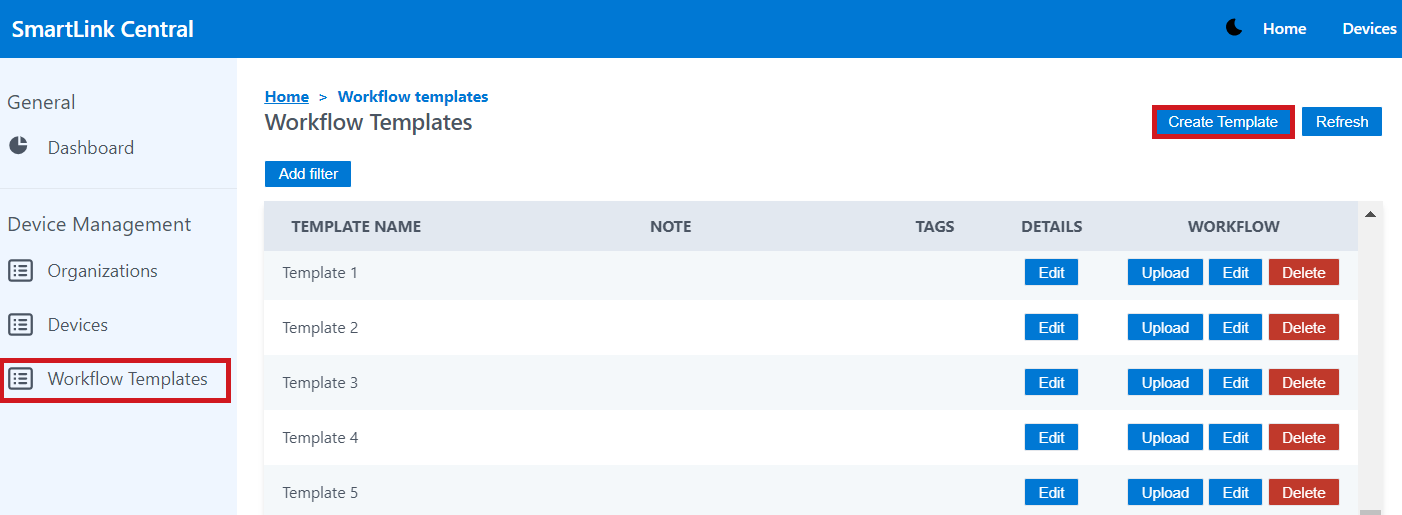The width and height of the screenshot is (1402, 515).
Task: Click the scrollbar up arrow
Action: pyautogui.click(x=1370, y=213)
